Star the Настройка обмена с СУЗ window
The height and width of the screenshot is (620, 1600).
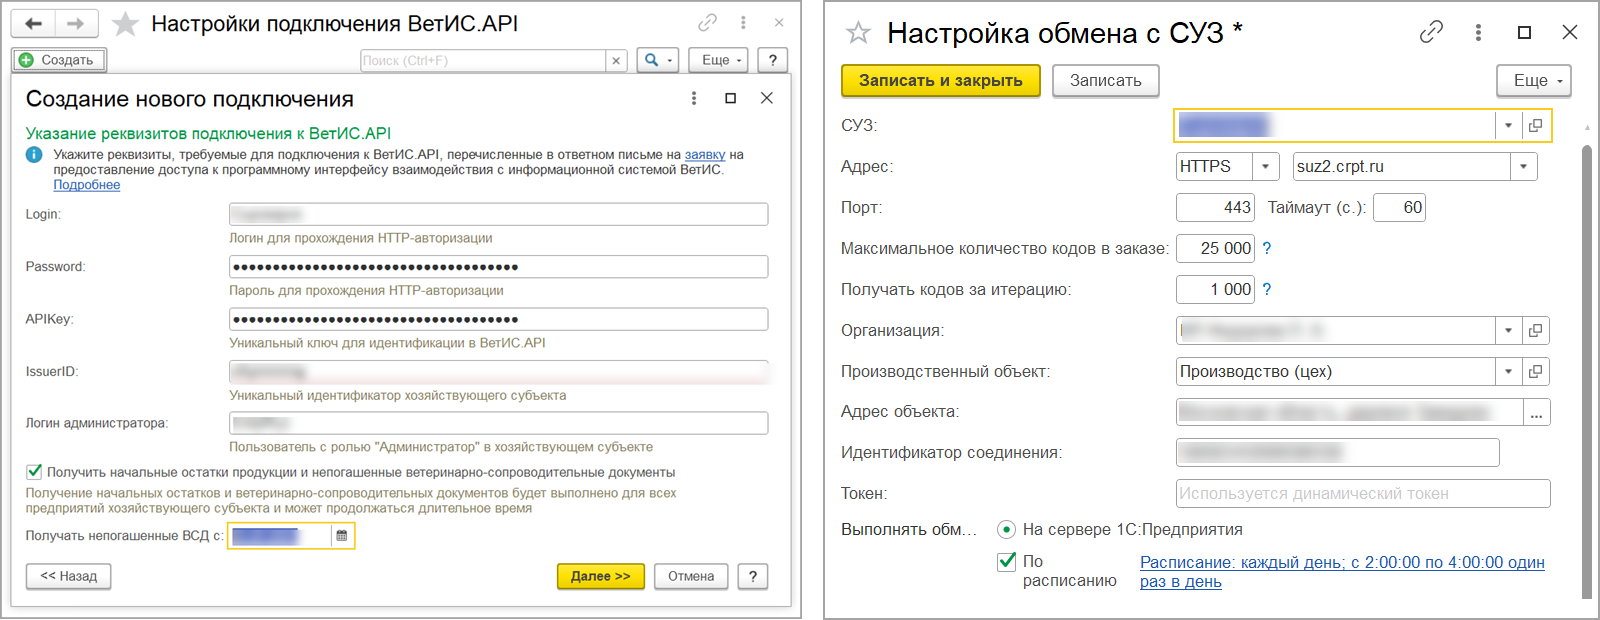click(x=858, y=33)
